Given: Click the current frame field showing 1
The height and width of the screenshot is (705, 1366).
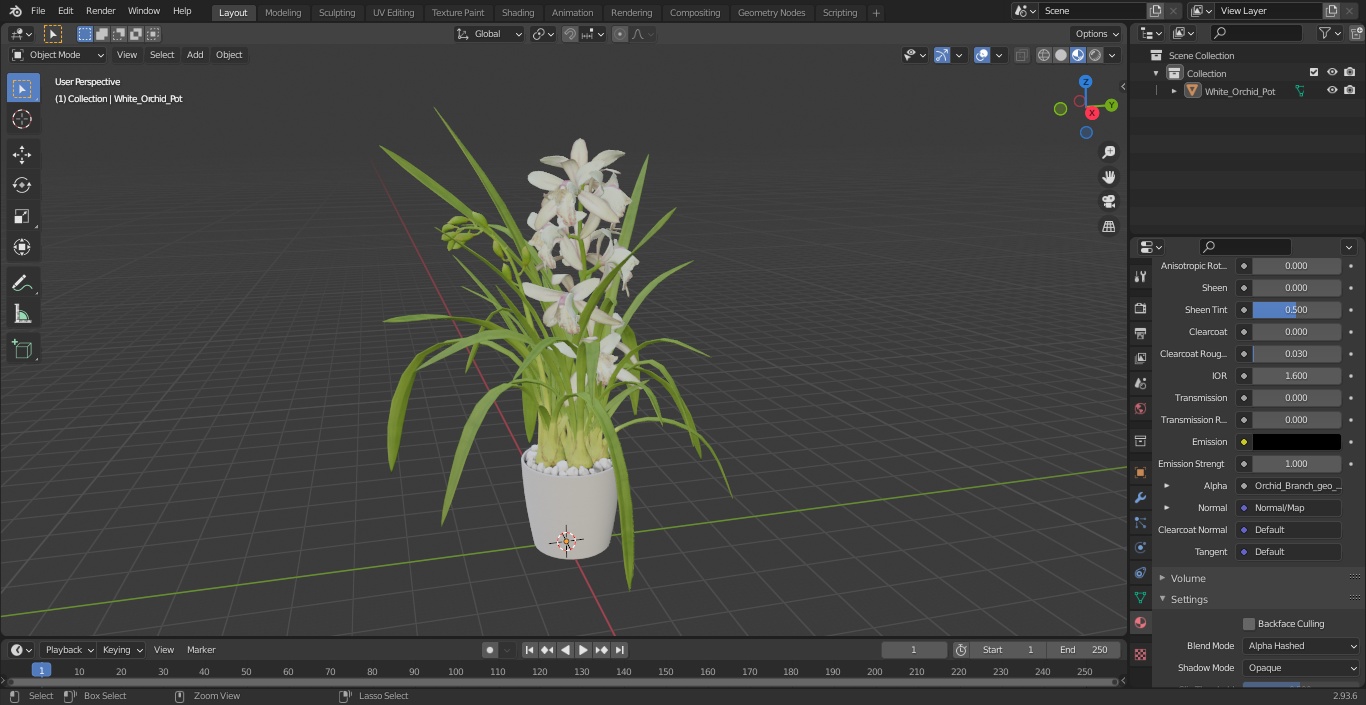Looking at the screenshot, I should click(x=914, y=650).
